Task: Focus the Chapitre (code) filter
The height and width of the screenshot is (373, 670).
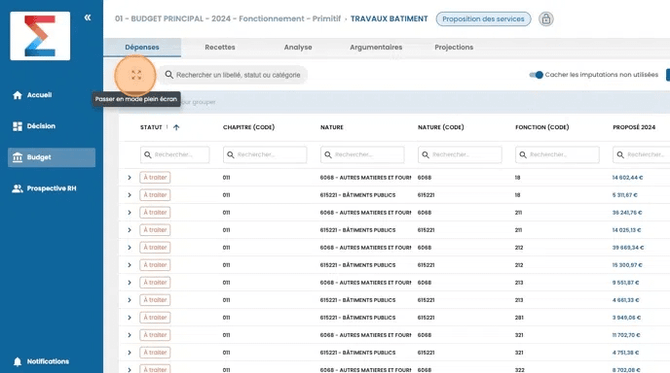Action: pyautogui.click(x=264, y=155)
